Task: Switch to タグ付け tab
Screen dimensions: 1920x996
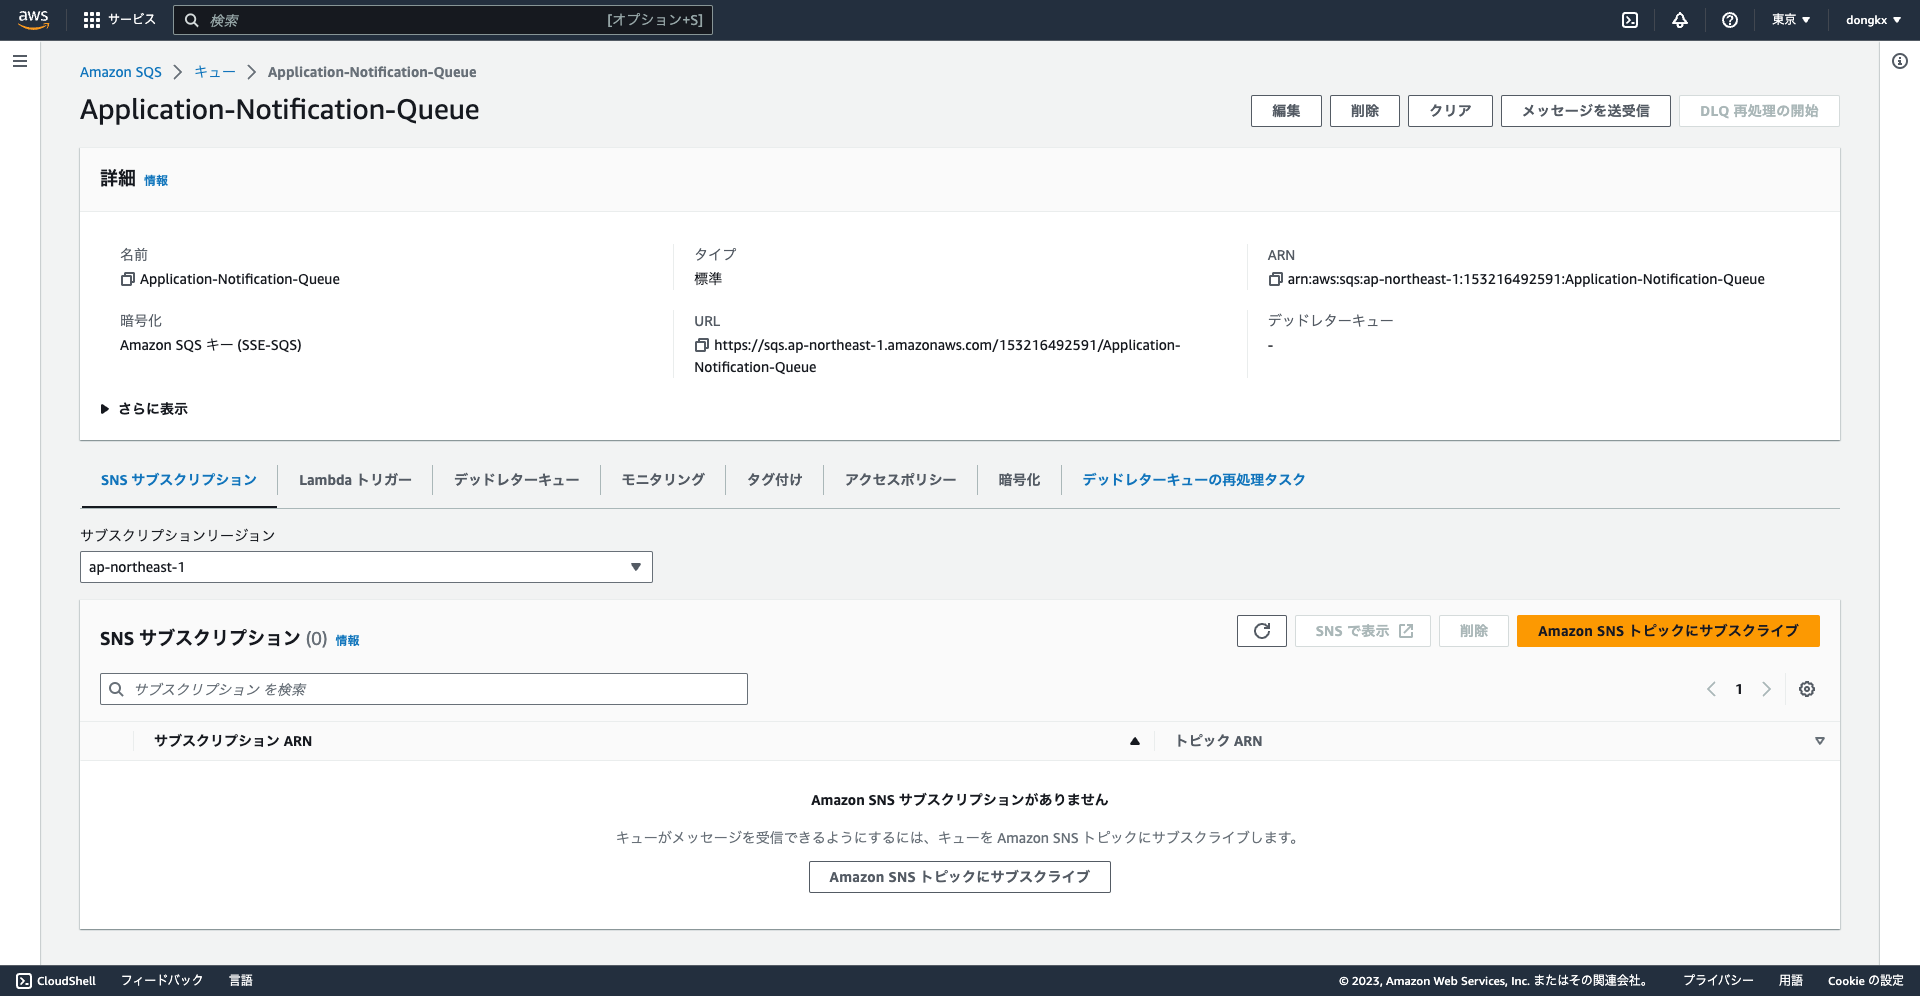Action: 774,480
